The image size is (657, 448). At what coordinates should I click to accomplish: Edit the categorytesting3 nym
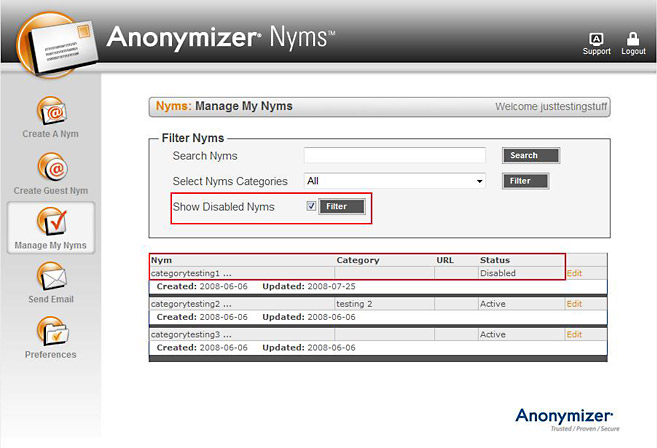574,335
